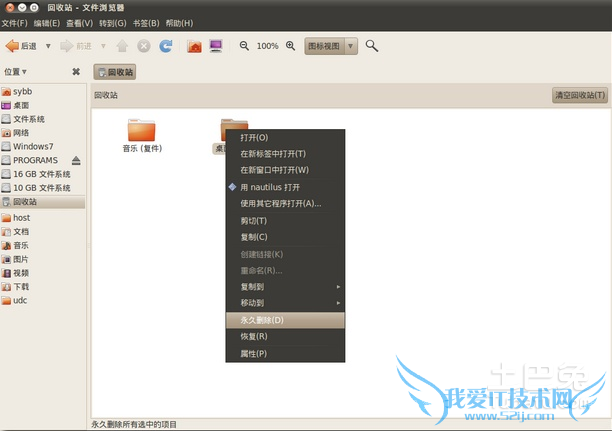
Task: Open the 图标视图 view mode dropdown
Action: (331, 46)
